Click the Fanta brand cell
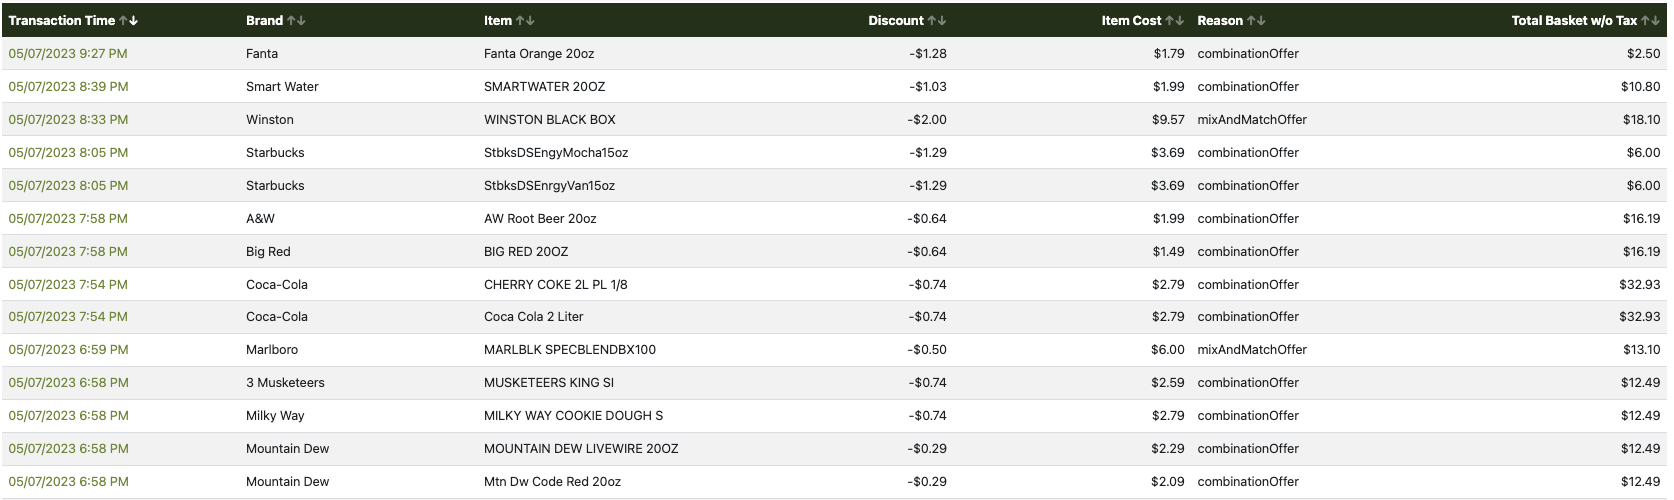 262,54
